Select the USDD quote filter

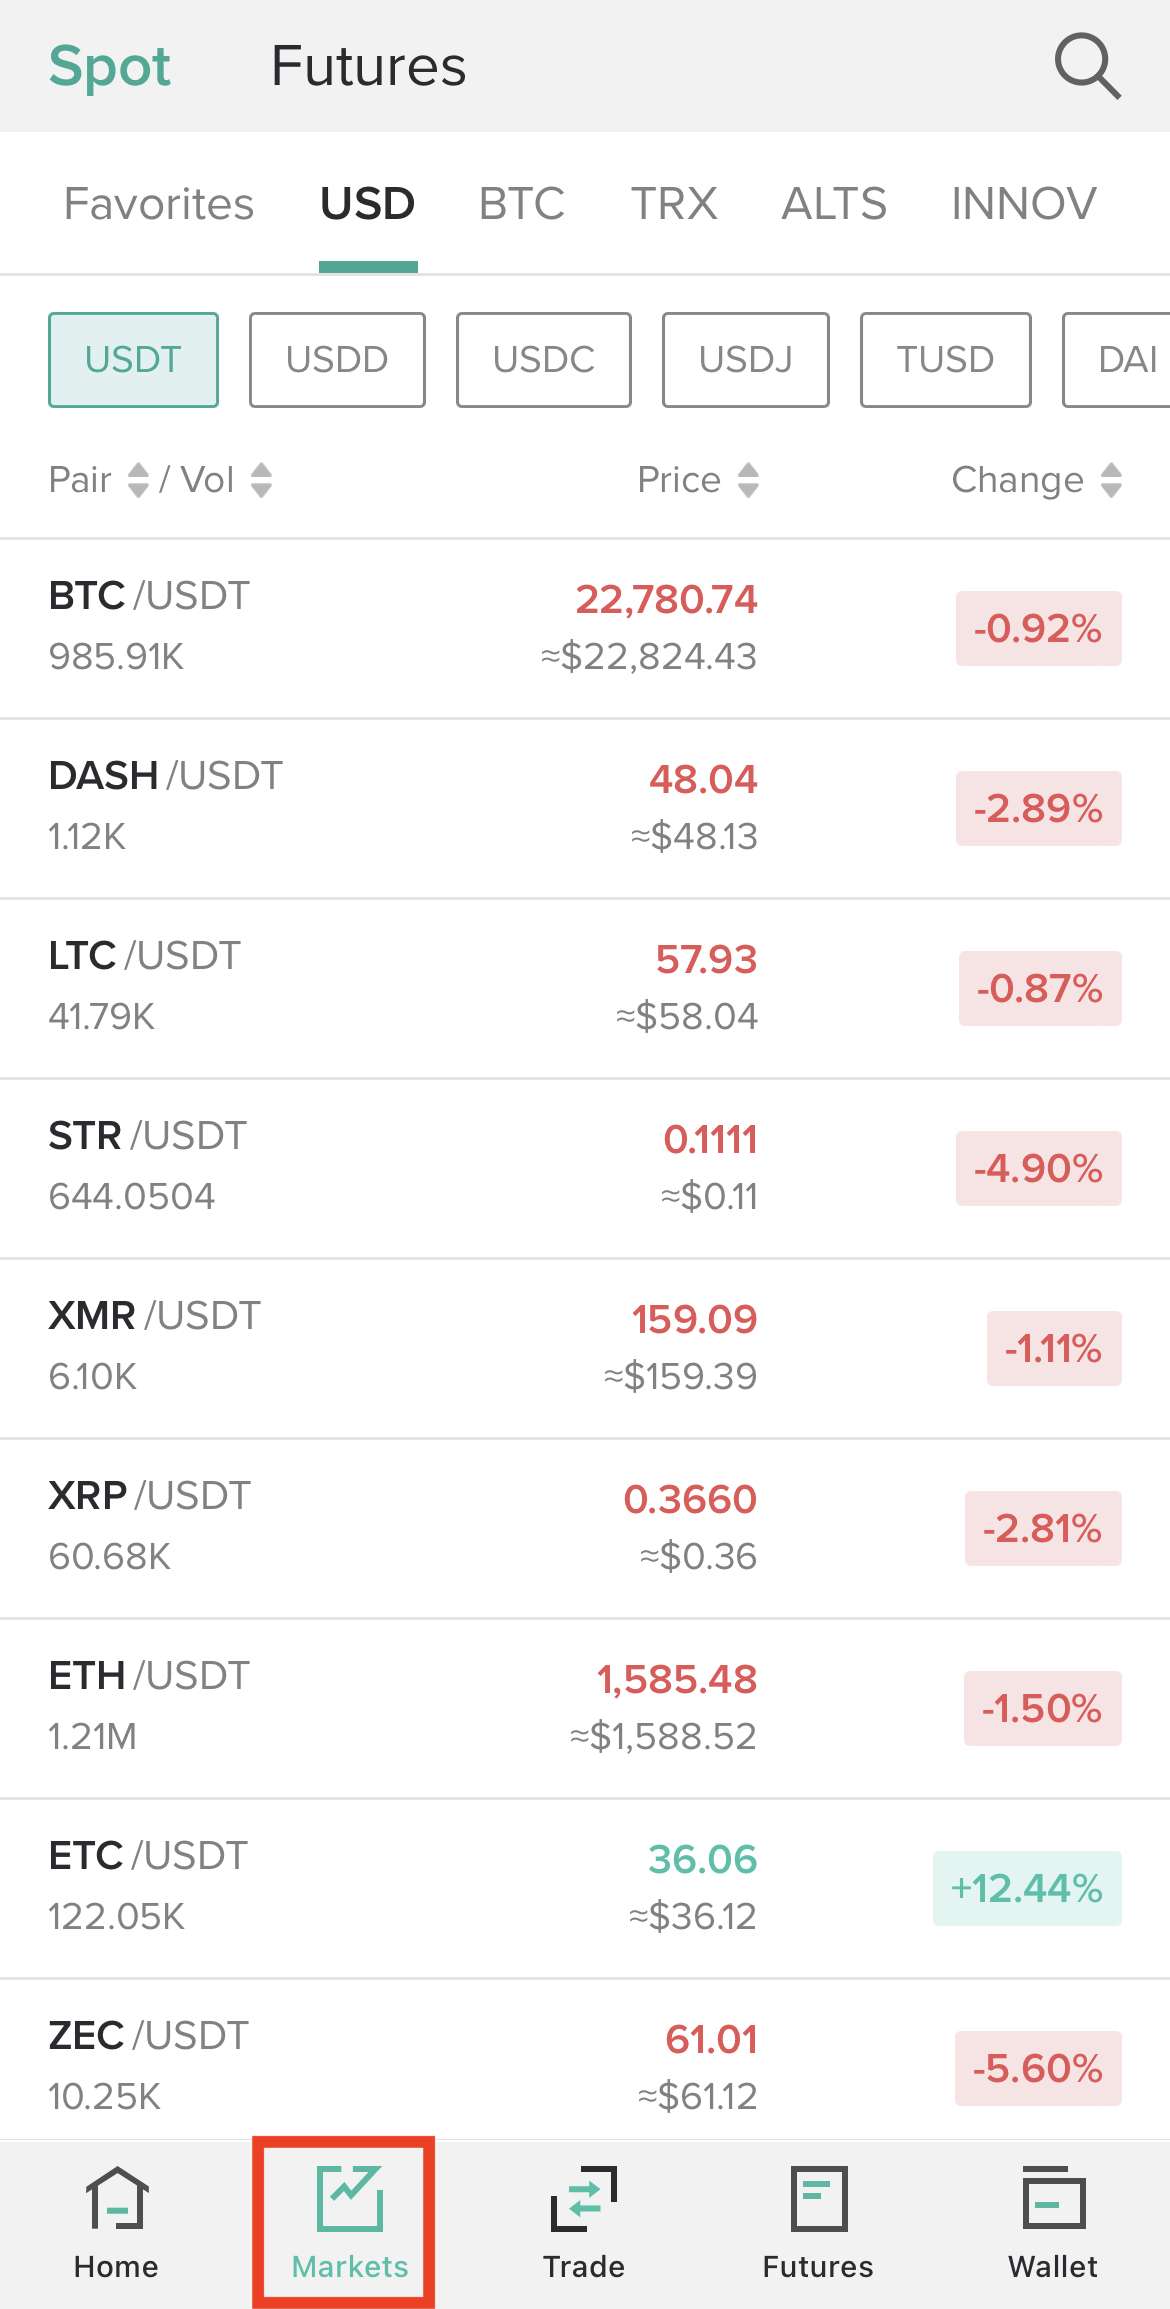point(337,360)
